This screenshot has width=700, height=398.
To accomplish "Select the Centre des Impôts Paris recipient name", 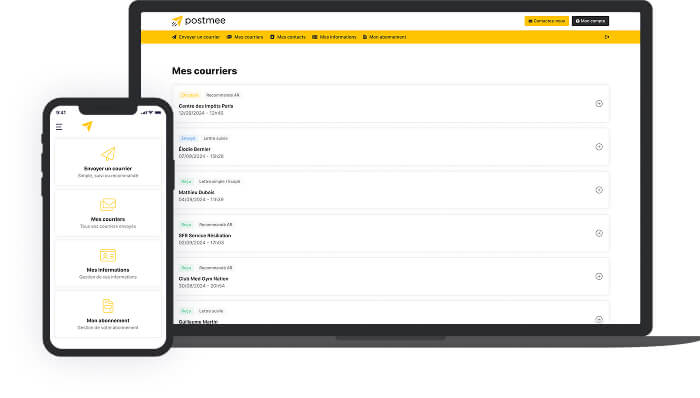I will (206, 106).
